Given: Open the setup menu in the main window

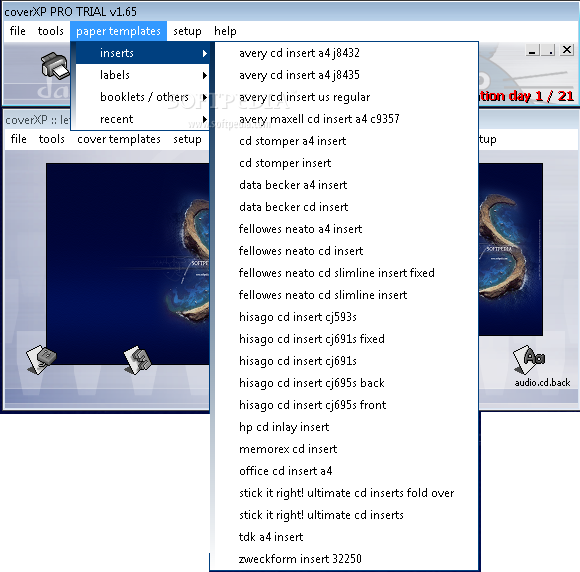Looking at the screenshot, I should [187, 31].
